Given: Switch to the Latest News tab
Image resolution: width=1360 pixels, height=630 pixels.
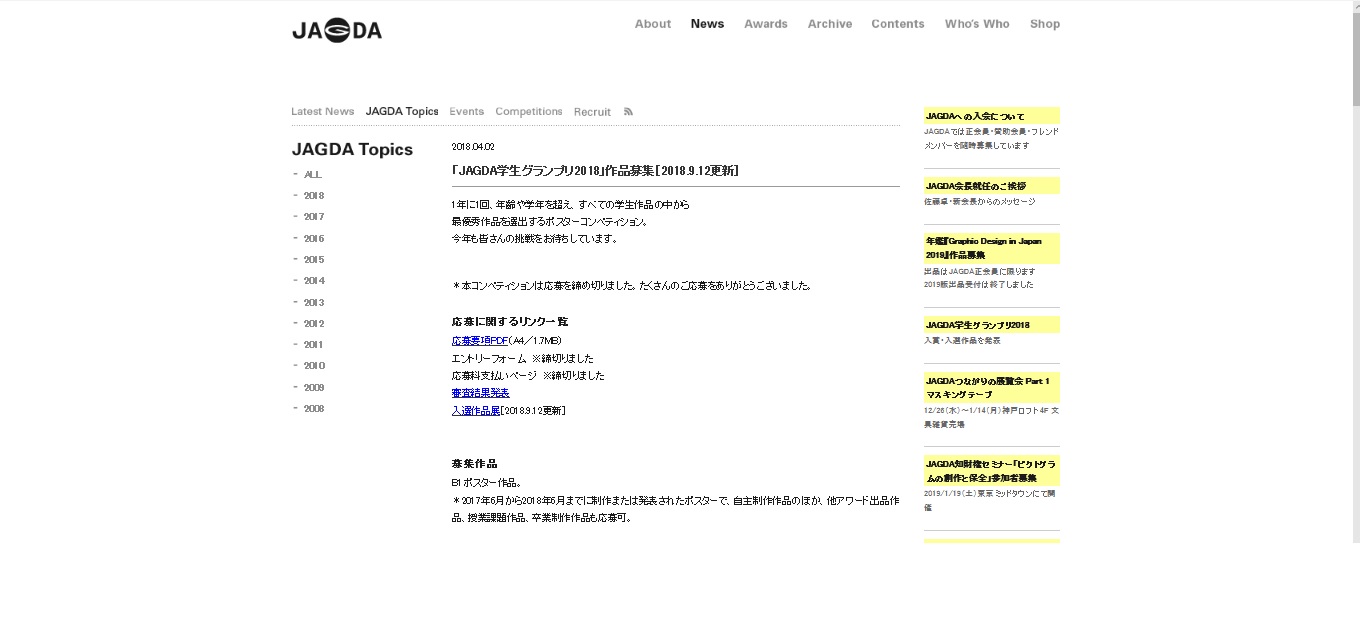Looking at the screenshot, I should coord(323,111).
